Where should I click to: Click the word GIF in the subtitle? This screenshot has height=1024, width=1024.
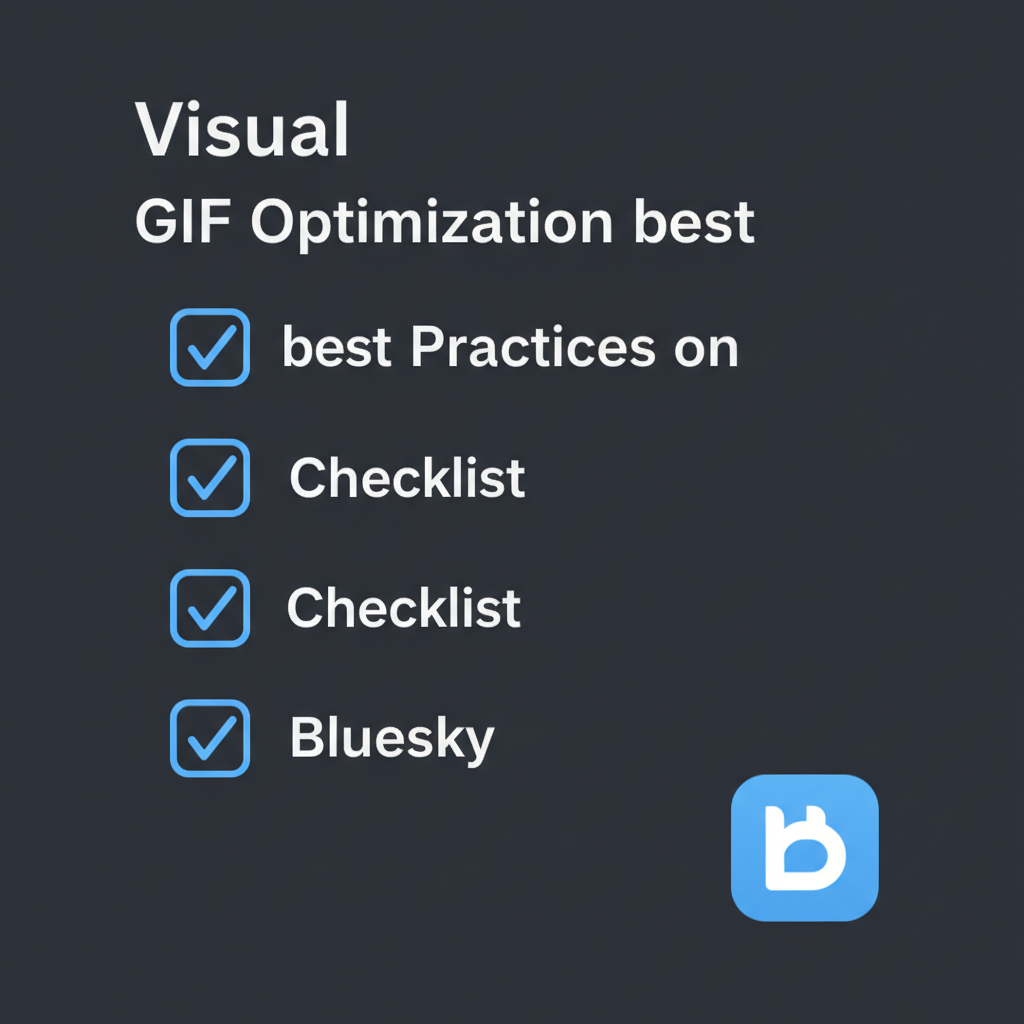(x=183, y=221)
